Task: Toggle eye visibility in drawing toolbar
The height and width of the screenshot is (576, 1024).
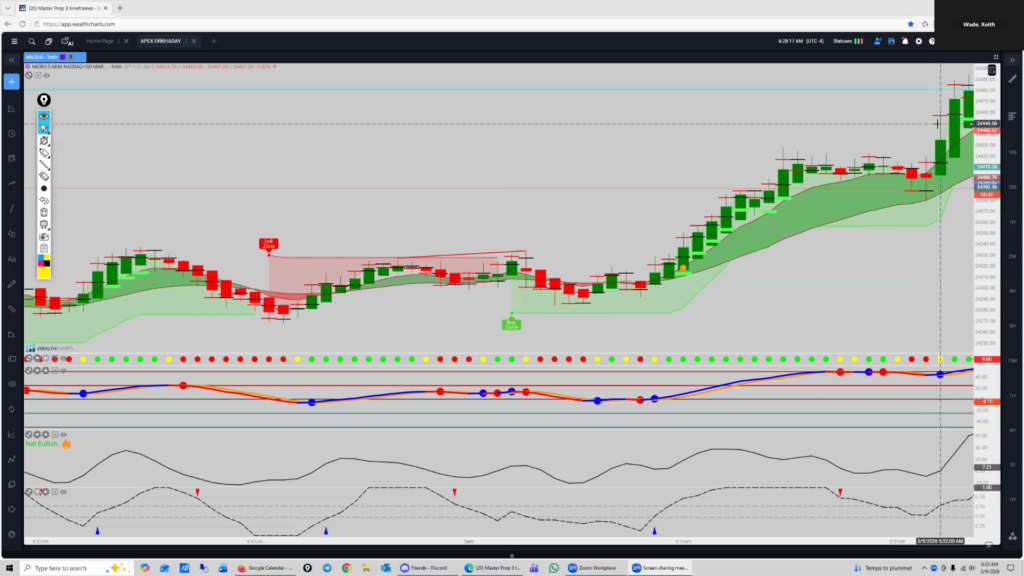Action: (44, 116)
